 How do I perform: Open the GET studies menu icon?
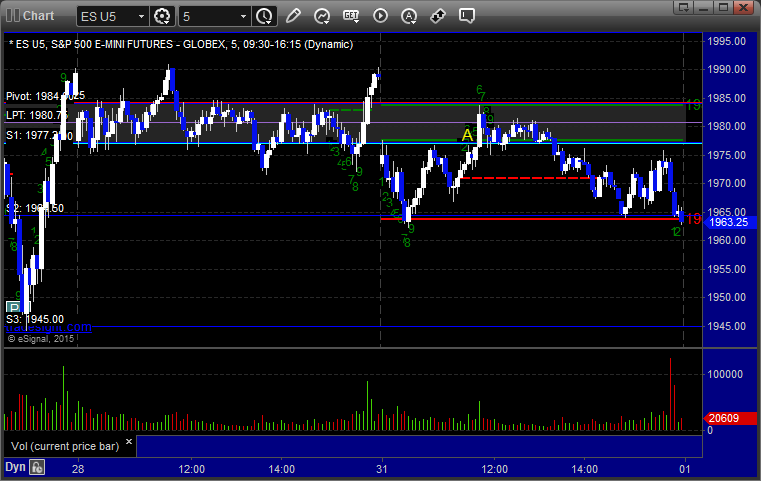[351, 16]
